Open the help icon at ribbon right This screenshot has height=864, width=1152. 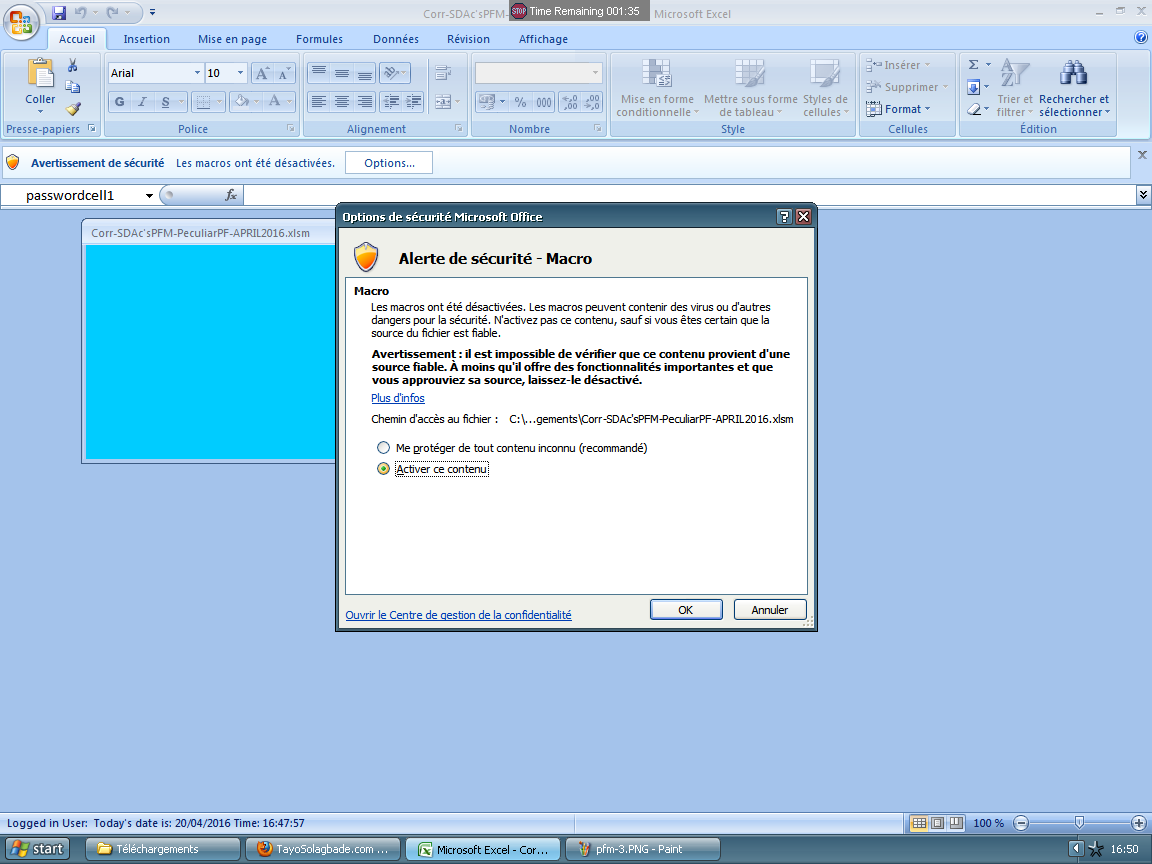1141,37
